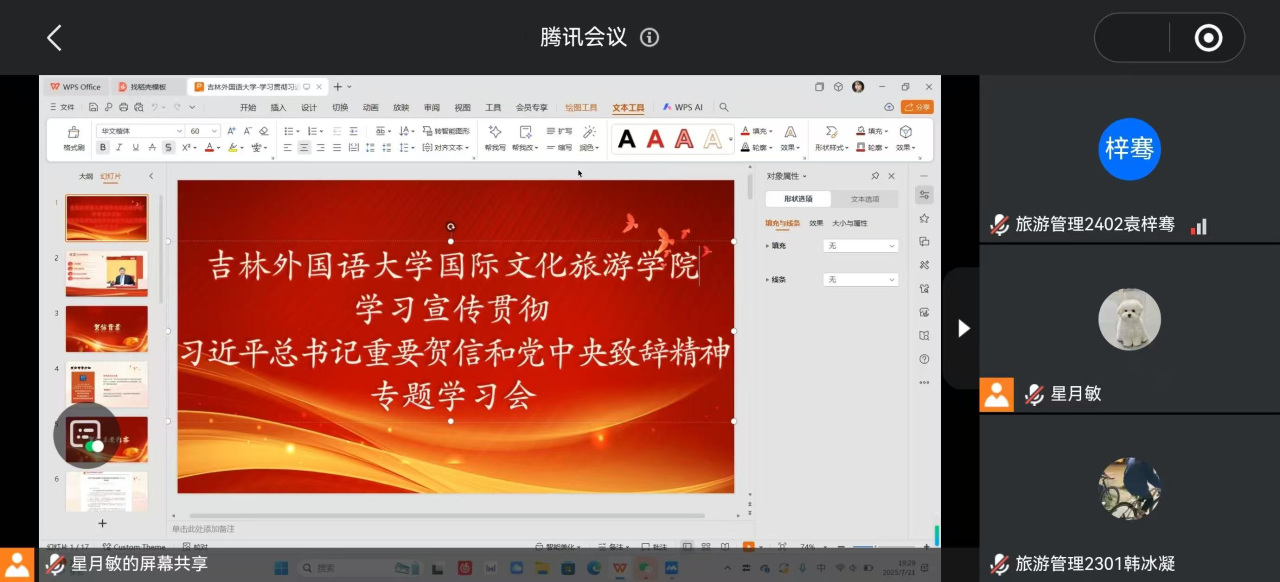The width and height of the screenshot is (1280, 582).
Task: Toggle center text alignment
Action: [303, 148]
